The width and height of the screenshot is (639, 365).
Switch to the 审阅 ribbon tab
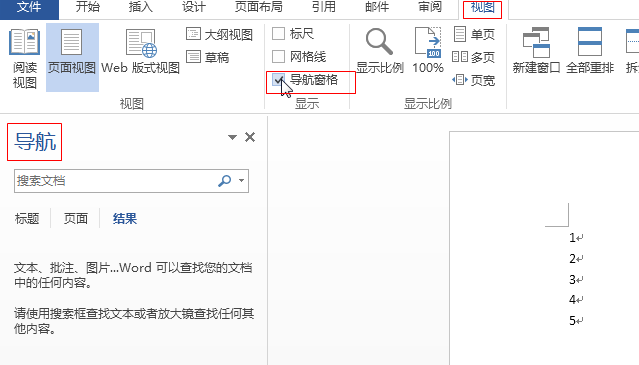pyautogui.click(x=430, y=7)
